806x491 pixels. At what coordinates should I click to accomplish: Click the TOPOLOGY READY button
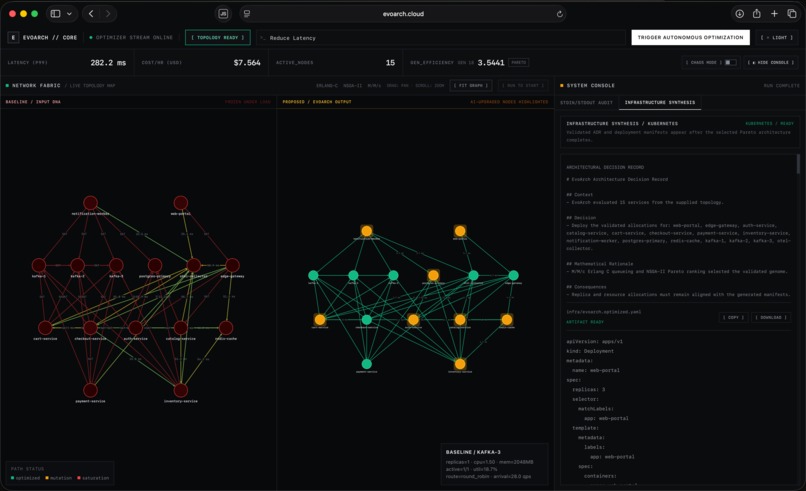click(217, 38)
